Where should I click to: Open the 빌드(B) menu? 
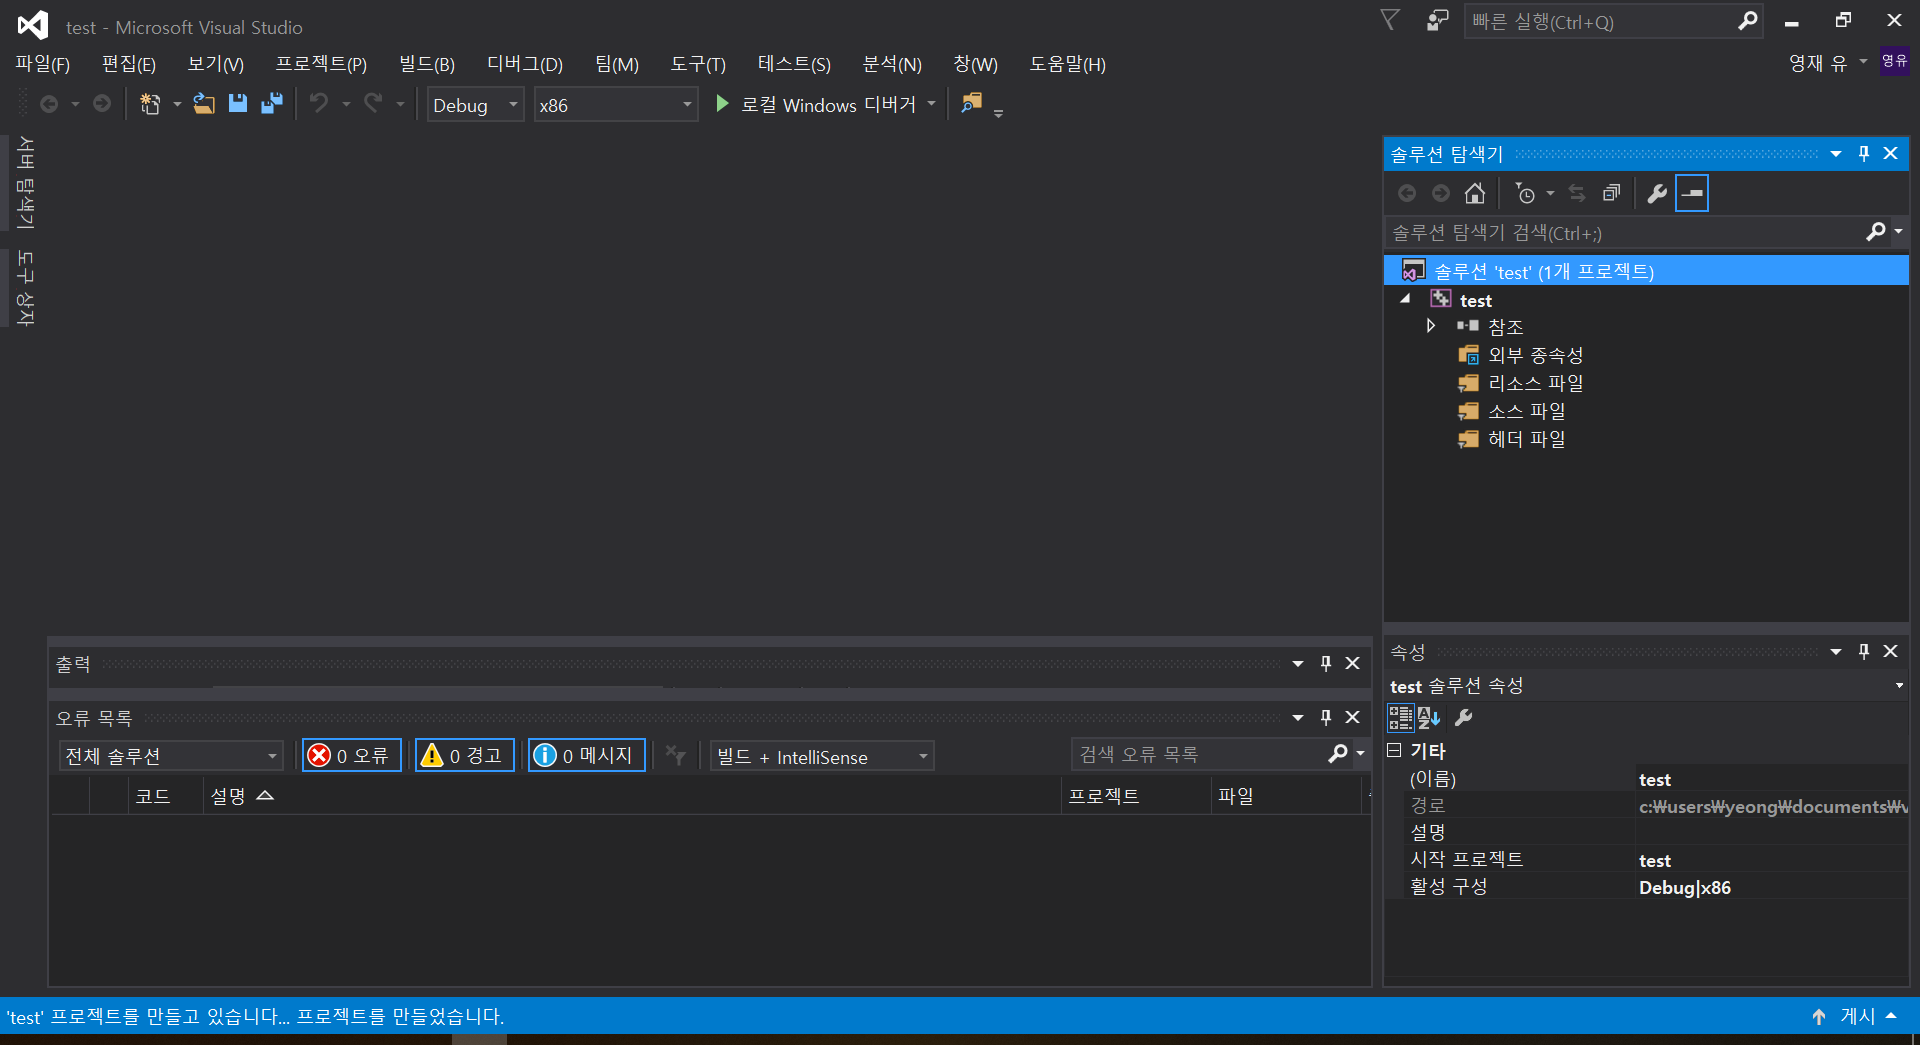(427, 64)
